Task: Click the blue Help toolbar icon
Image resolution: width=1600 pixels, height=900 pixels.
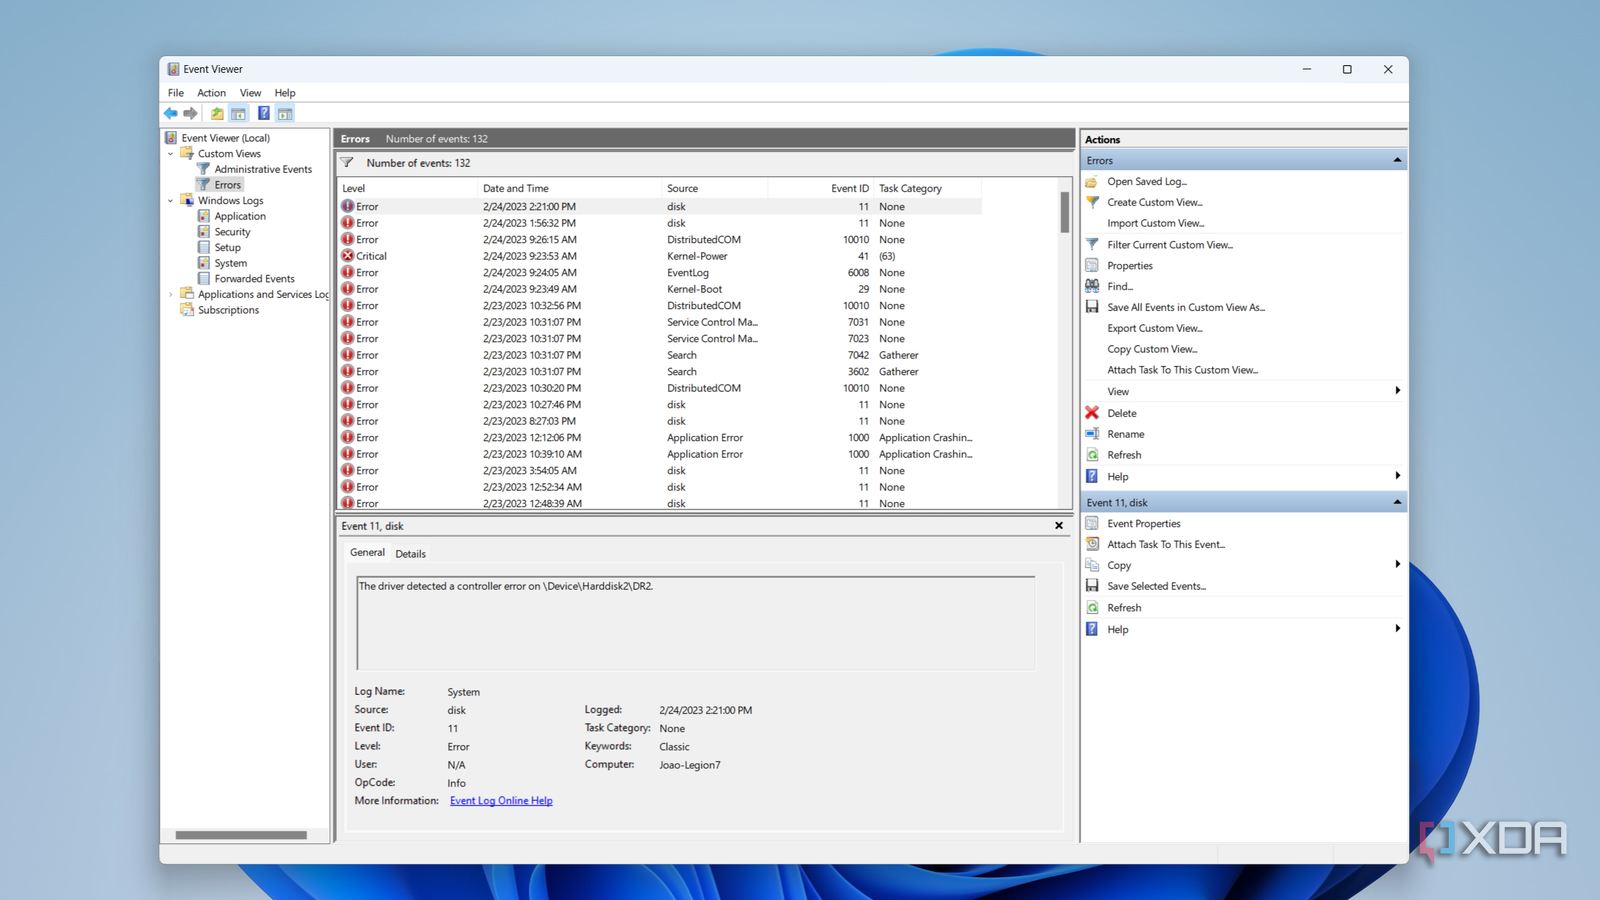Action: click(263, 114)
